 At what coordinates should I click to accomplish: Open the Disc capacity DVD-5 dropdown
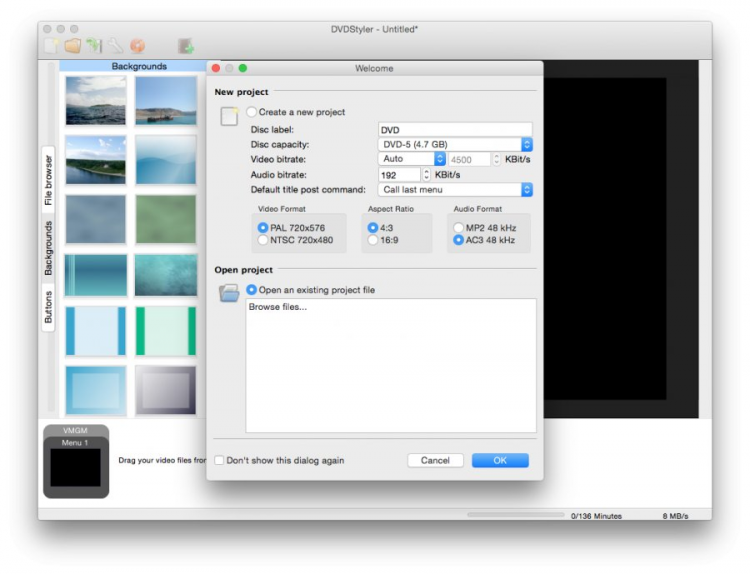pos(455,144)
